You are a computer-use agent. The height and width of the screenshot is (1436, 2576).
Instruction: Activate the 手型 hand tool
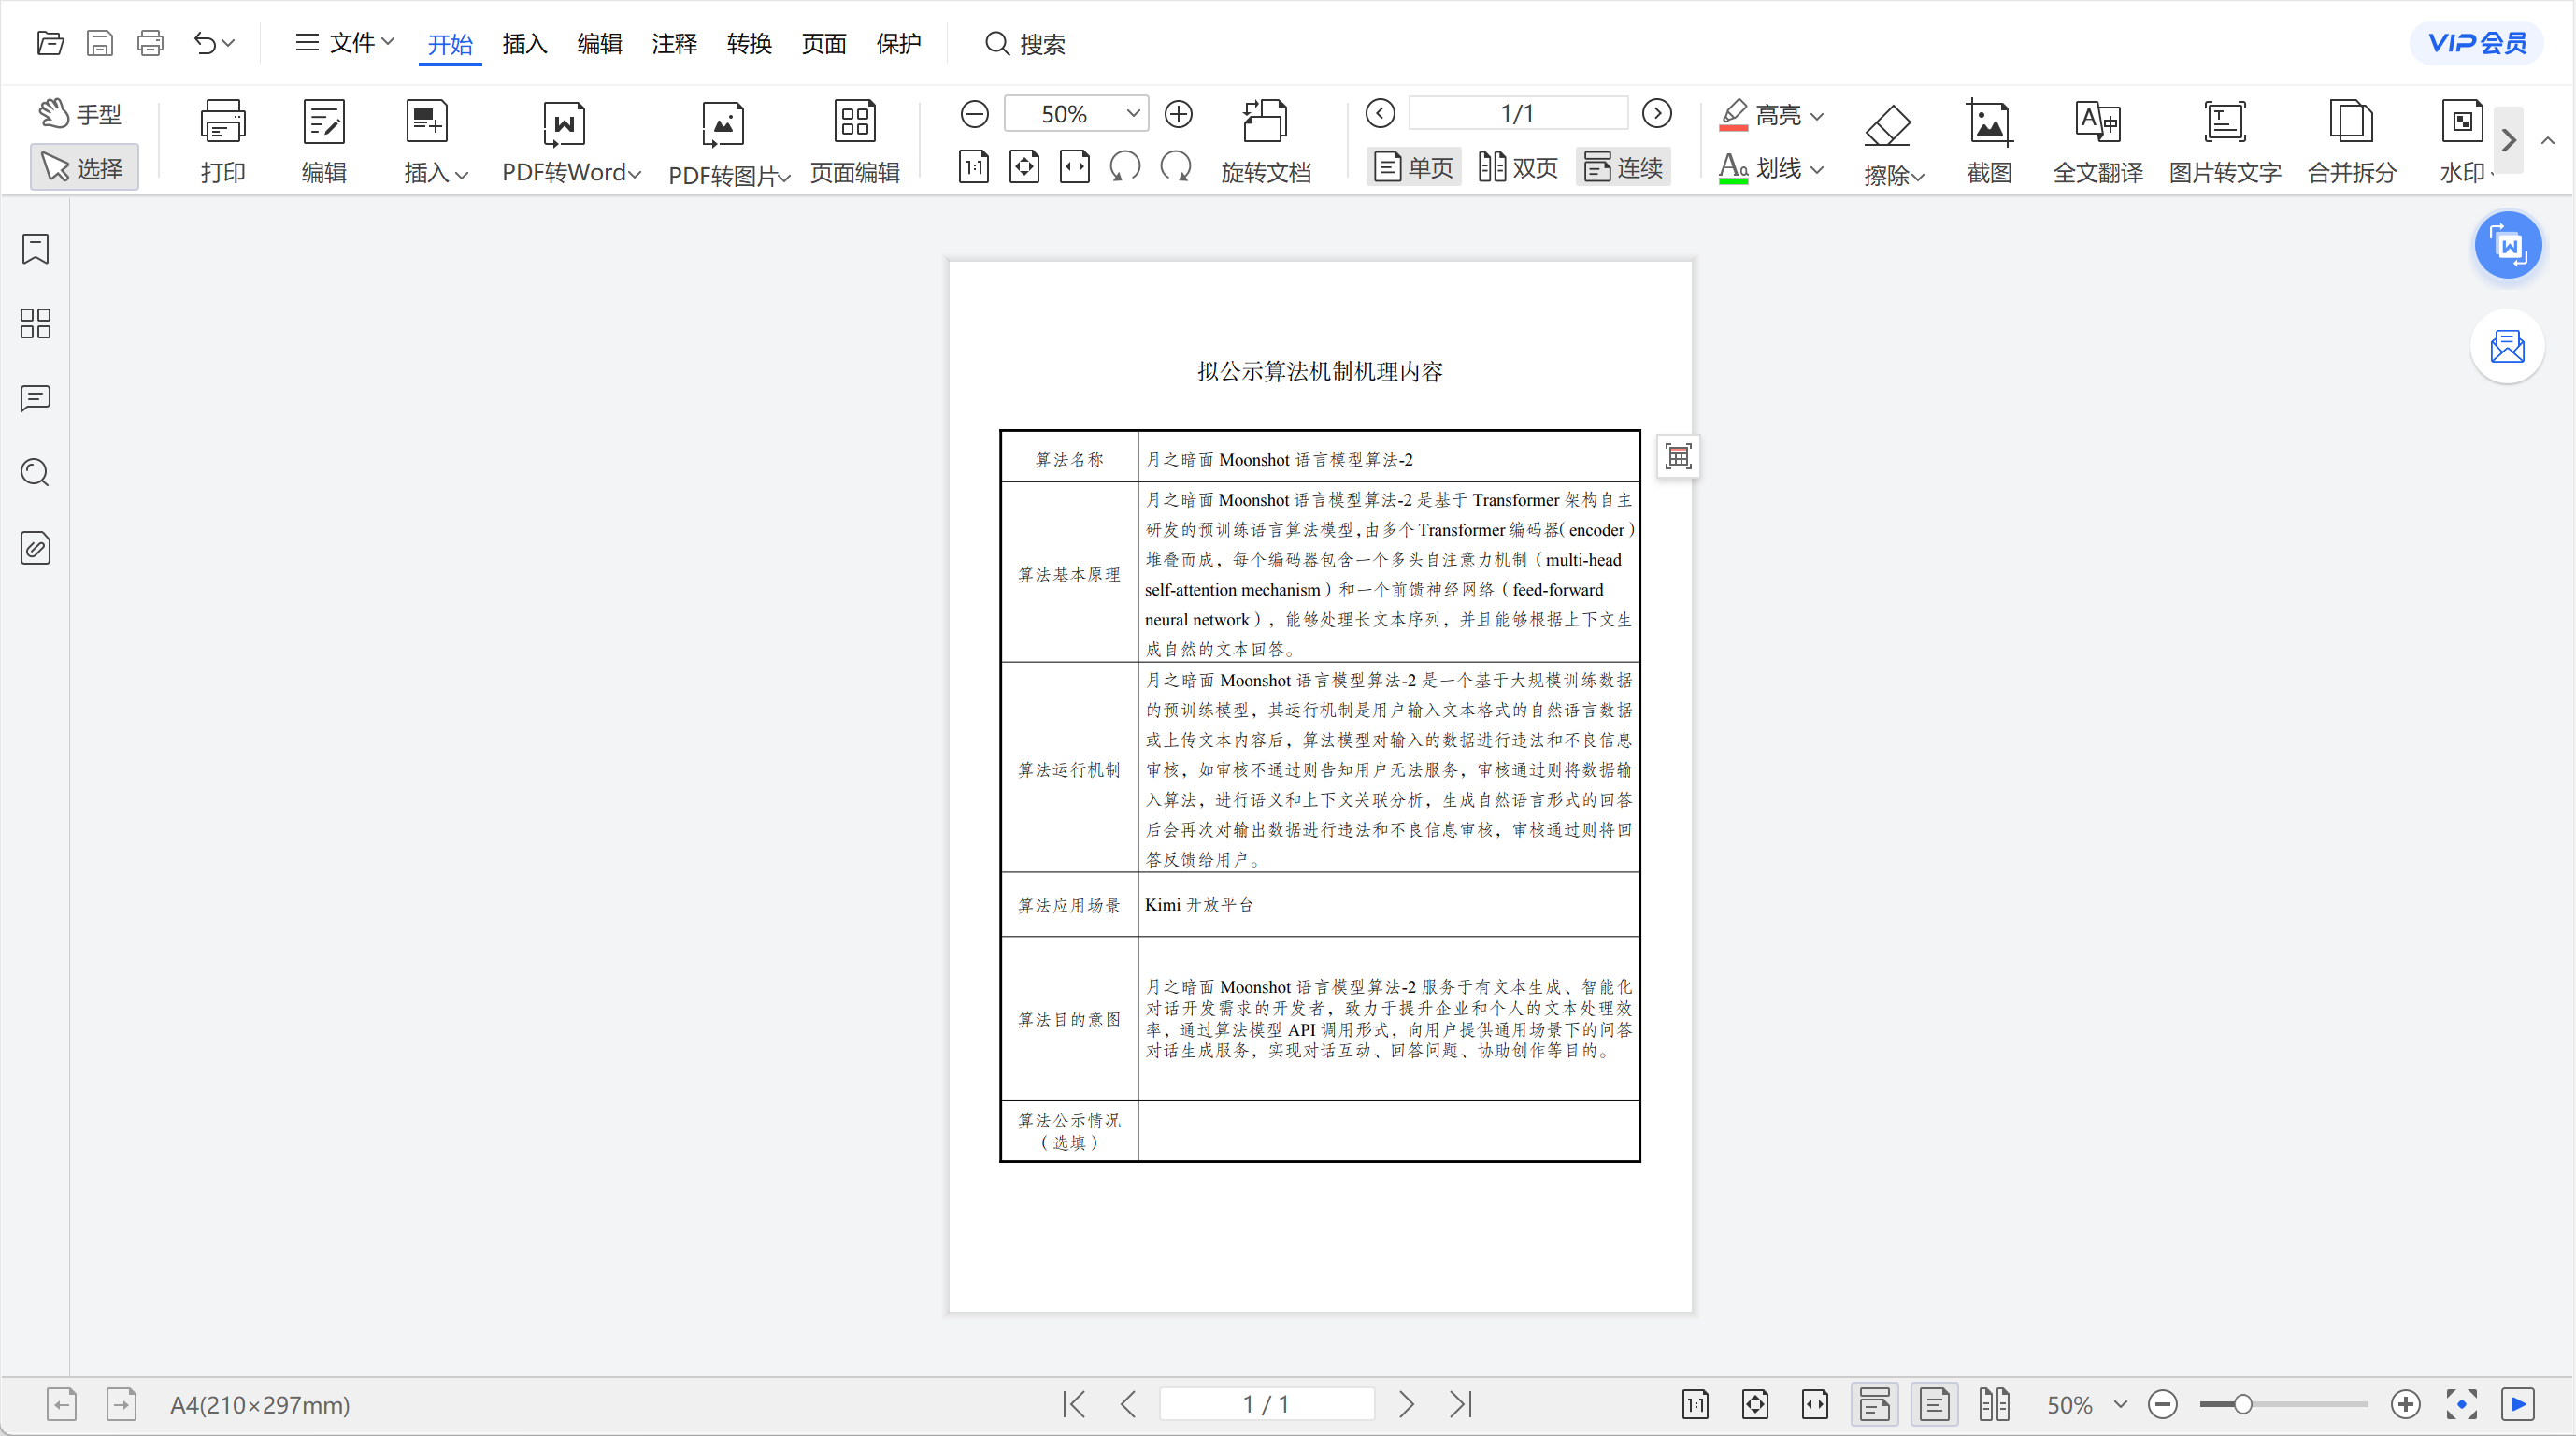coord(80,114)
